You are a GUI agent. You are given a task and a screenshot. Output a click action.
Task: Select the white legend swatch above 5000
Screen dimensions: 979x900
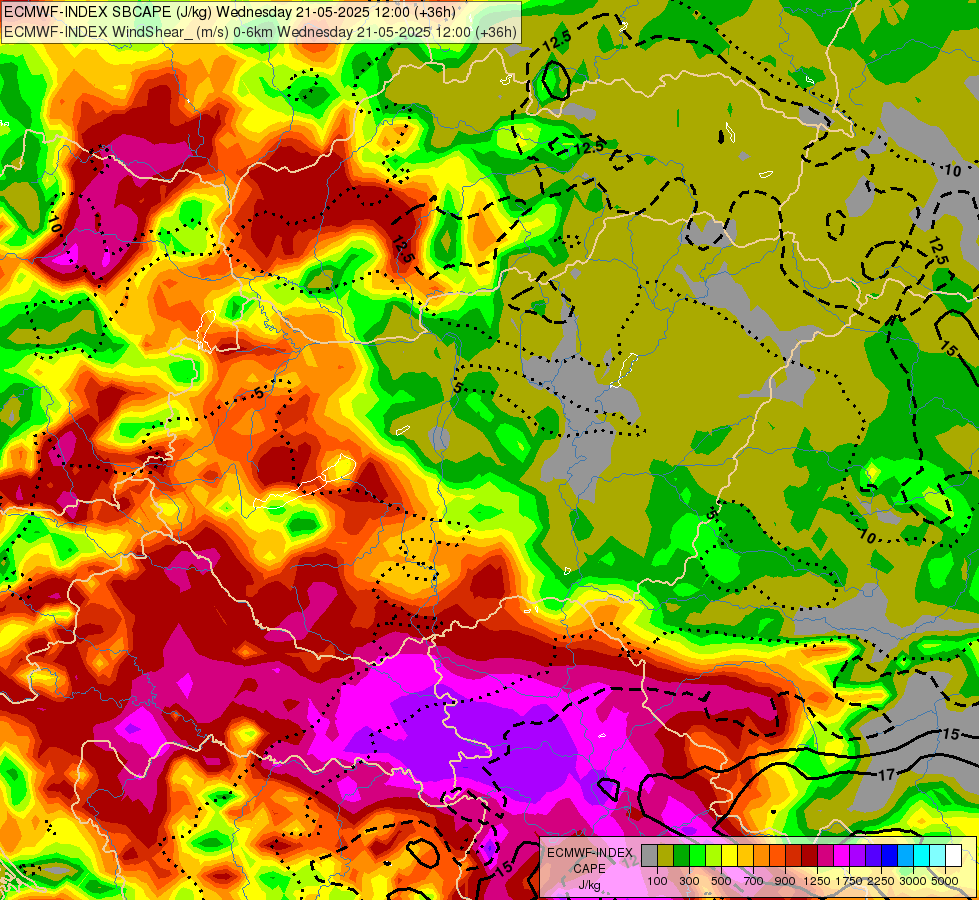953,856
